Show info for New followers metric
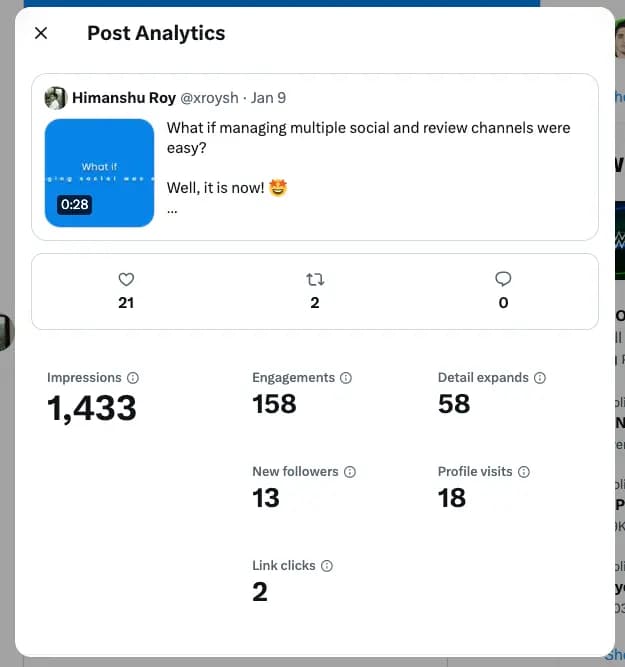 tap(350, 472)
